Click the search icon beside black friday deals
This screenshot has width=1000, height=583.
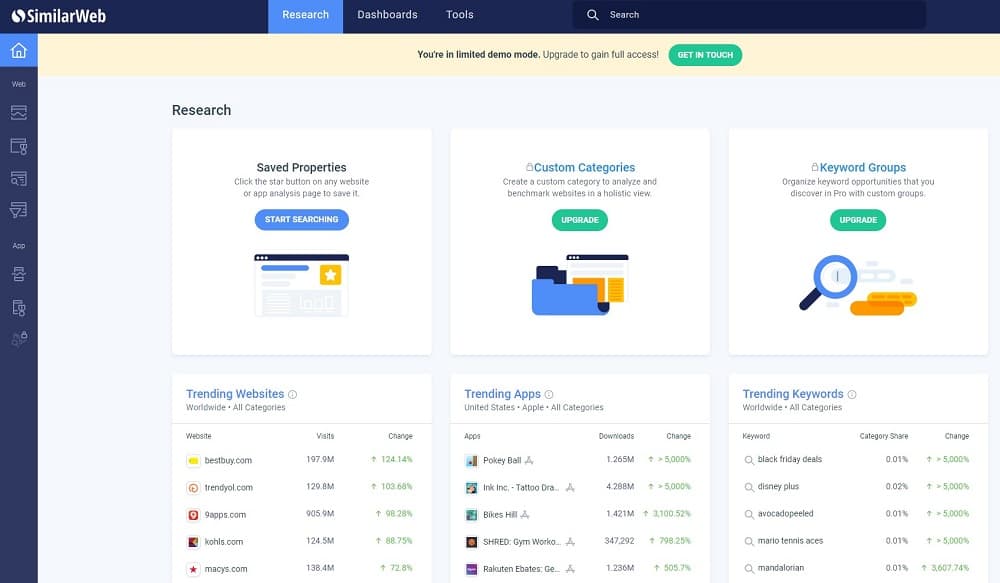tap(749, 460)
